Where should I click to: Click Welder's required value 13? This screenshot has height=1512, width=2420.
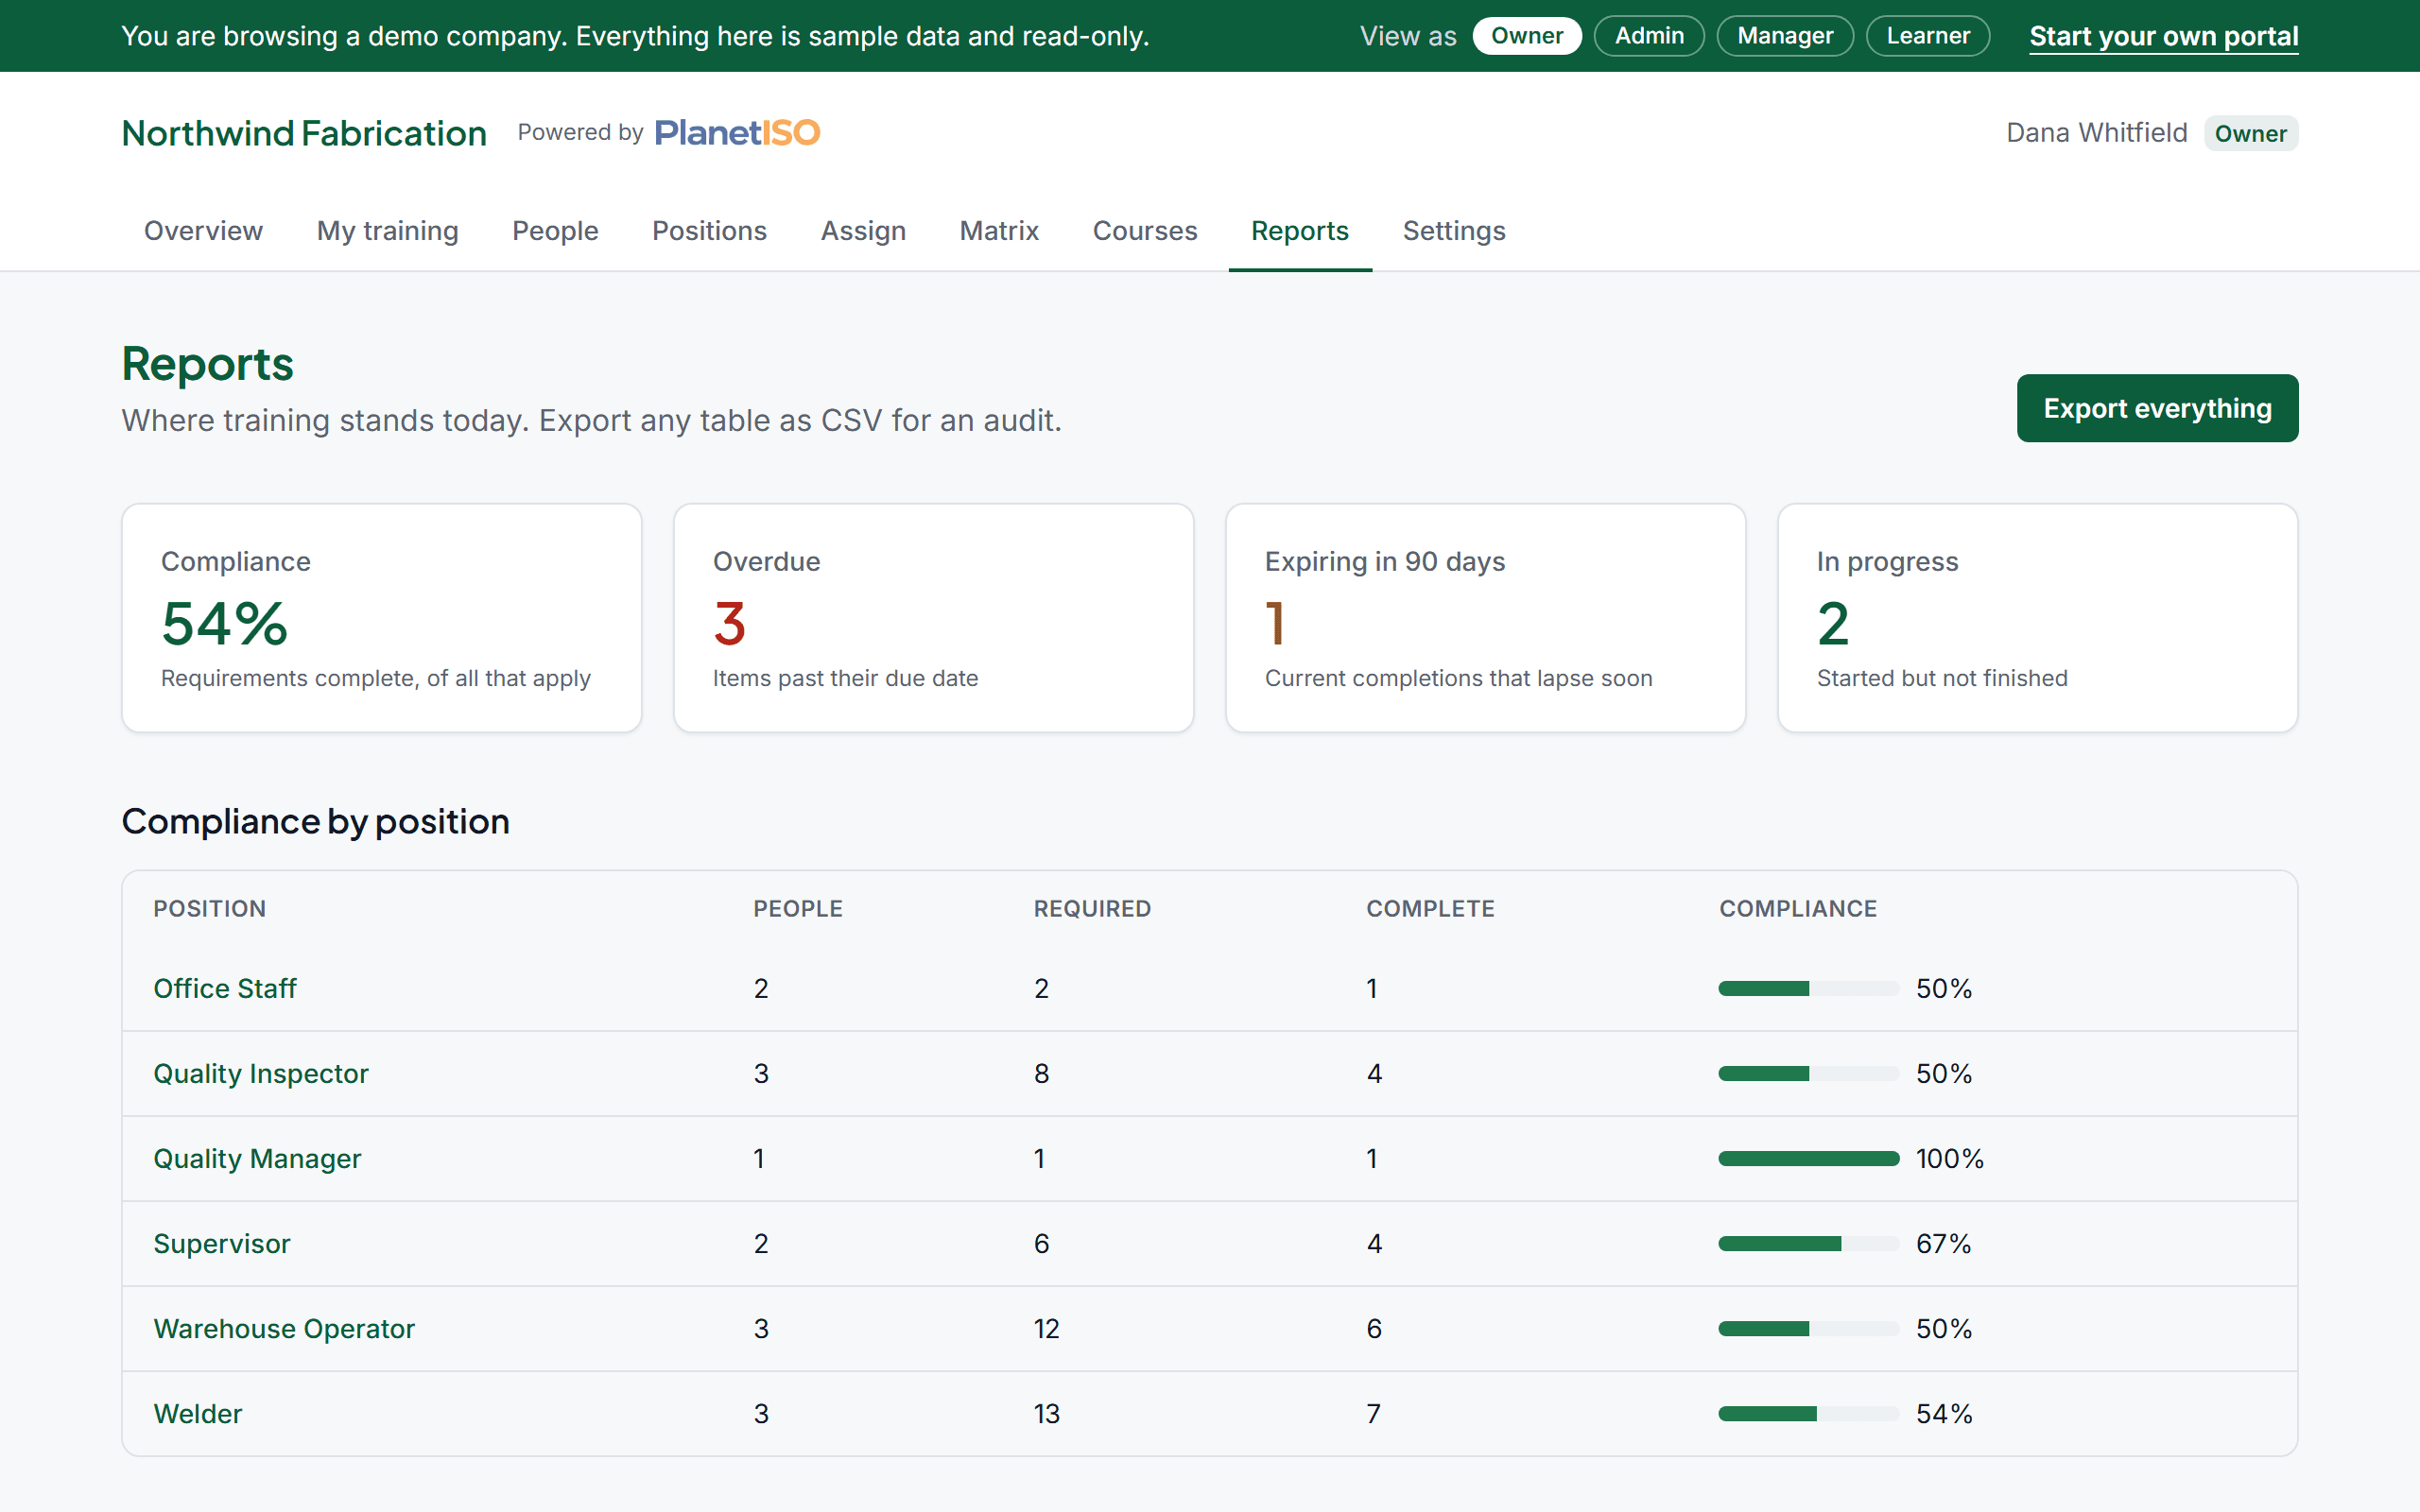click(x=1046, y=1413)
